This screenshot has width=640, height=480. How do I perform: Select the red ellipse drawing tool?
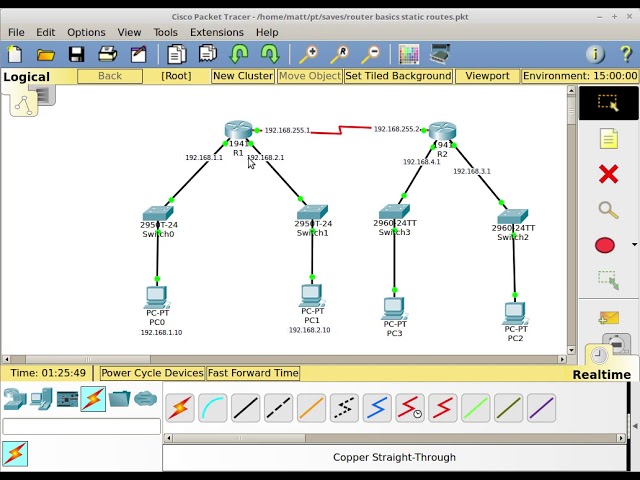605,245
